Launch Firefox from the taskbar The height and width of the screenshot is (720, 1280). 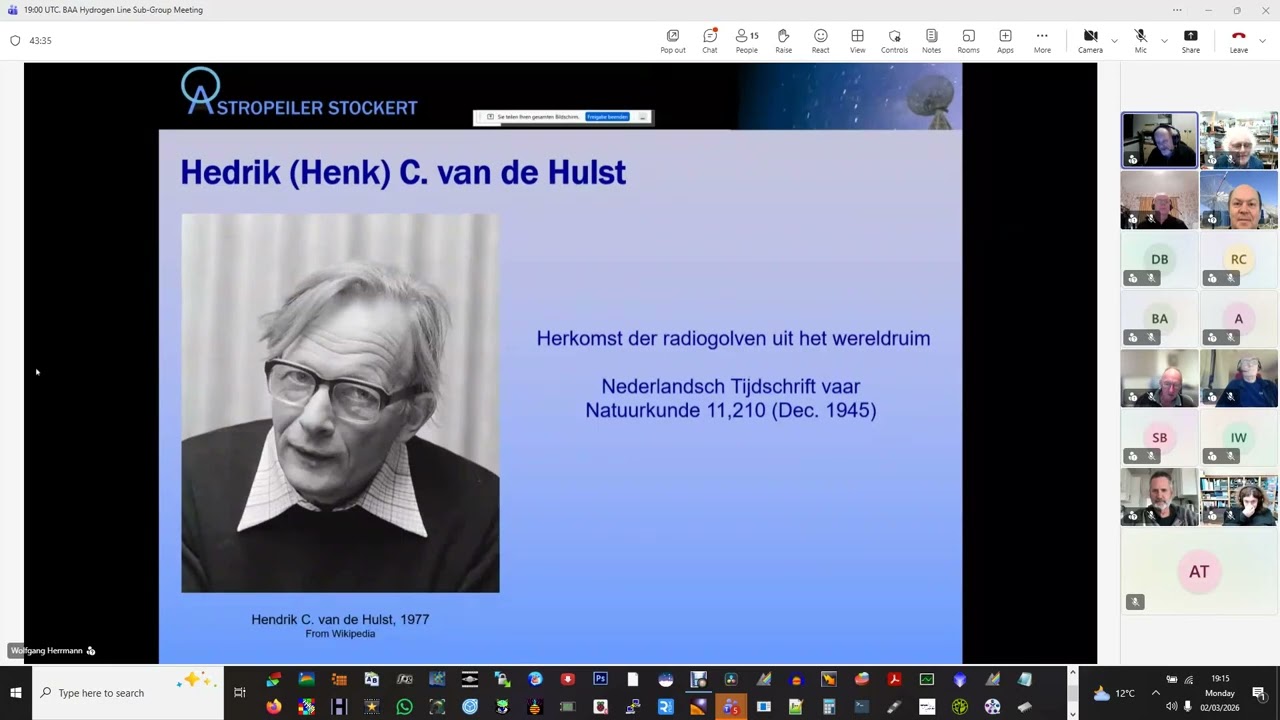274,707
